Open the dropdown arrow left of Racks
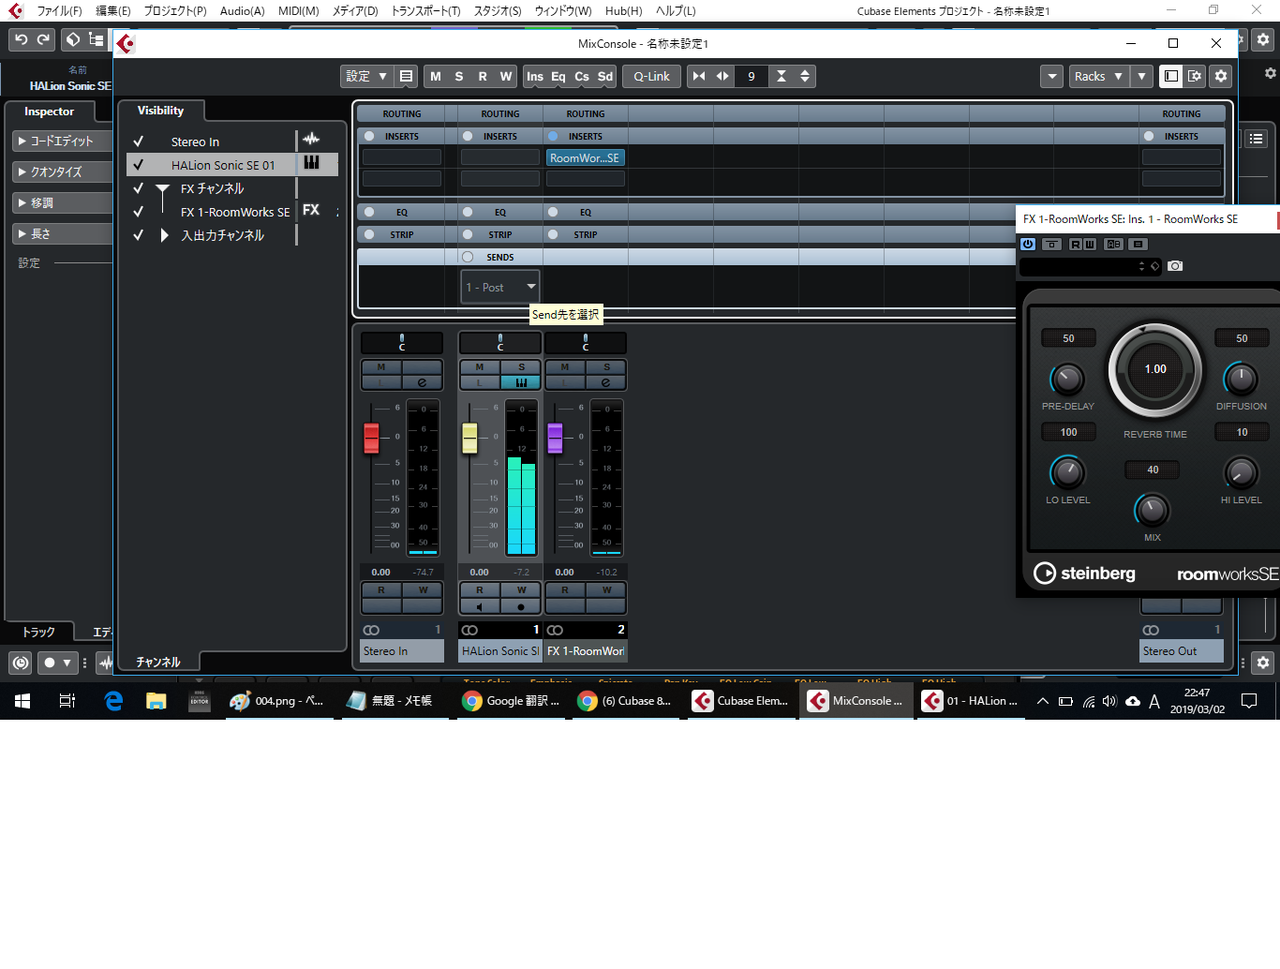The height and width of the screenshot is (969, 1280). point(1051,76)
